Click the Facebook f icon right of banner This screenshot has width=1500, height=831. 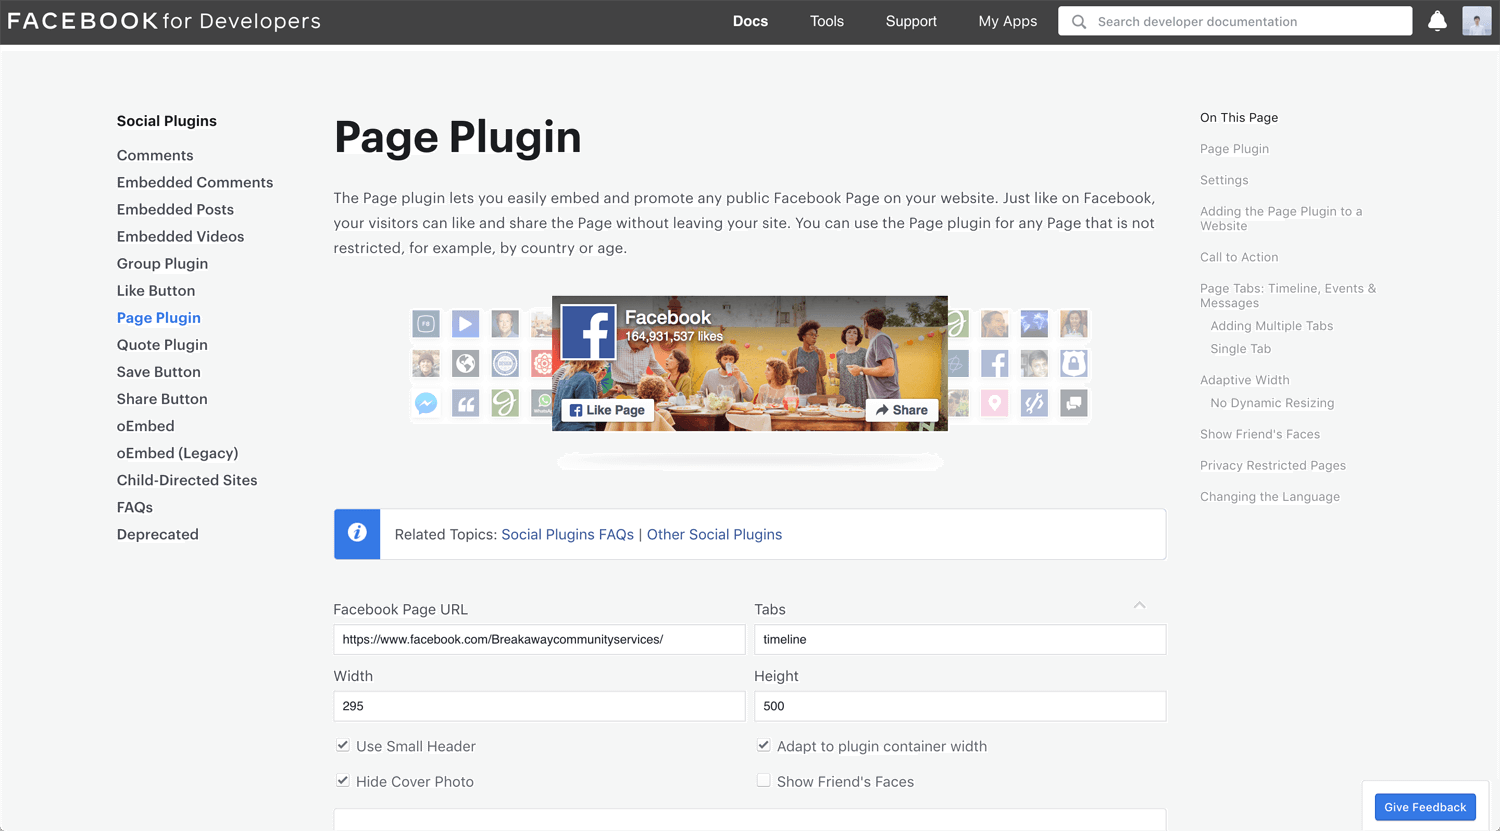coord(995,364)
